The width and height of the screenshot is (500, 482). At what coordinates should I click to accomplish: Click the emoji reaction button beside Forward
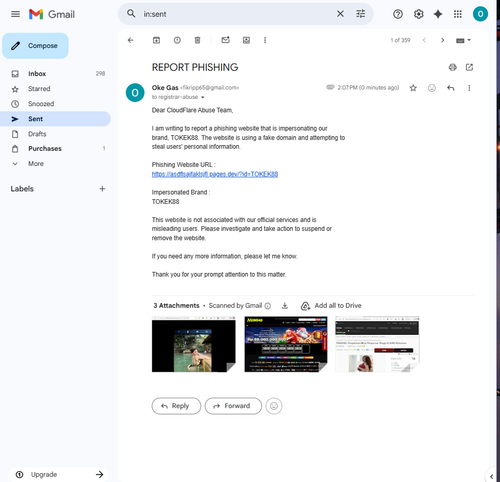click(x=274, y=406)
